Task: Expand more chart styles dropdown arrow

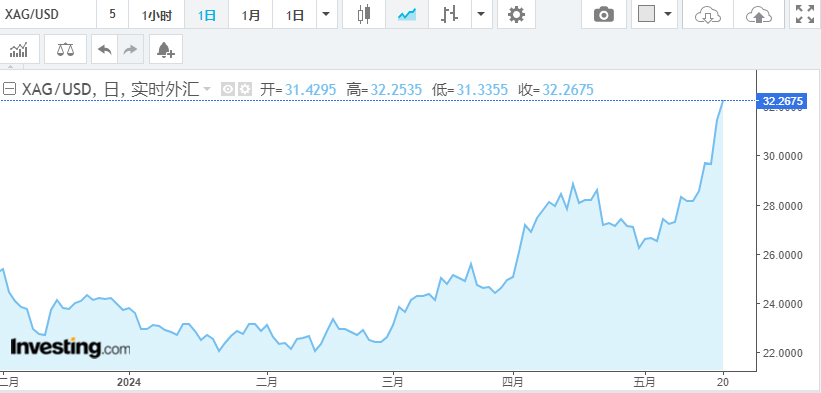Action: (481, 14)
